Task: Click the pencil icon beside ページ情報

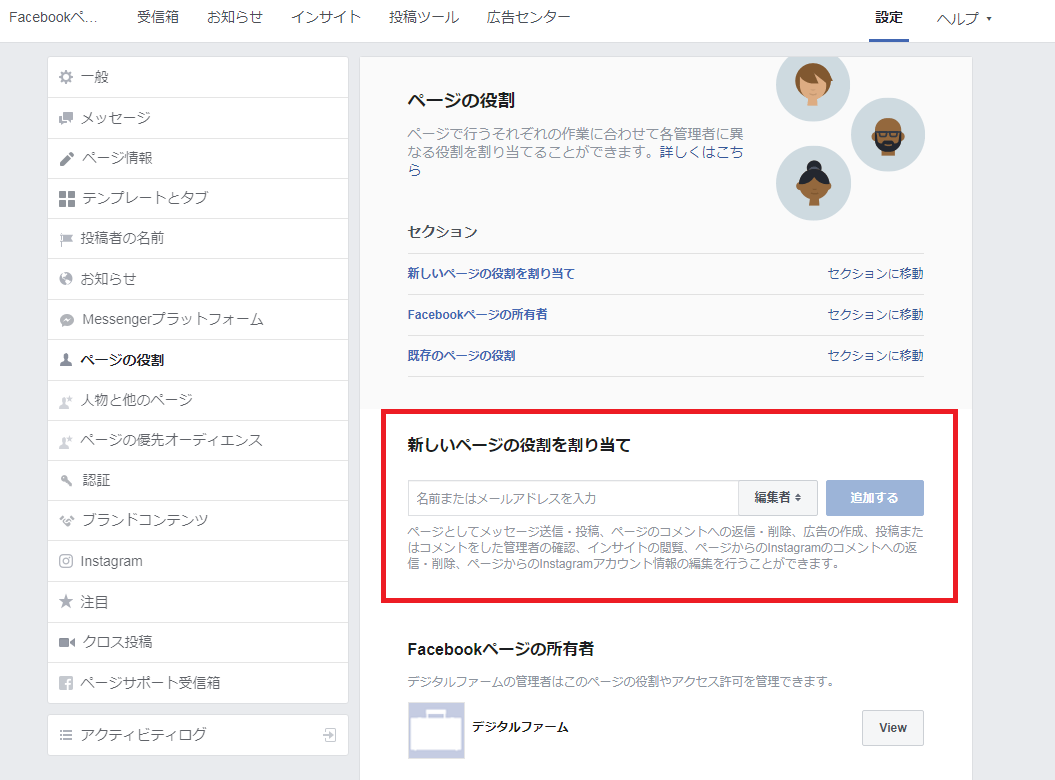Action: click(67, 159)
